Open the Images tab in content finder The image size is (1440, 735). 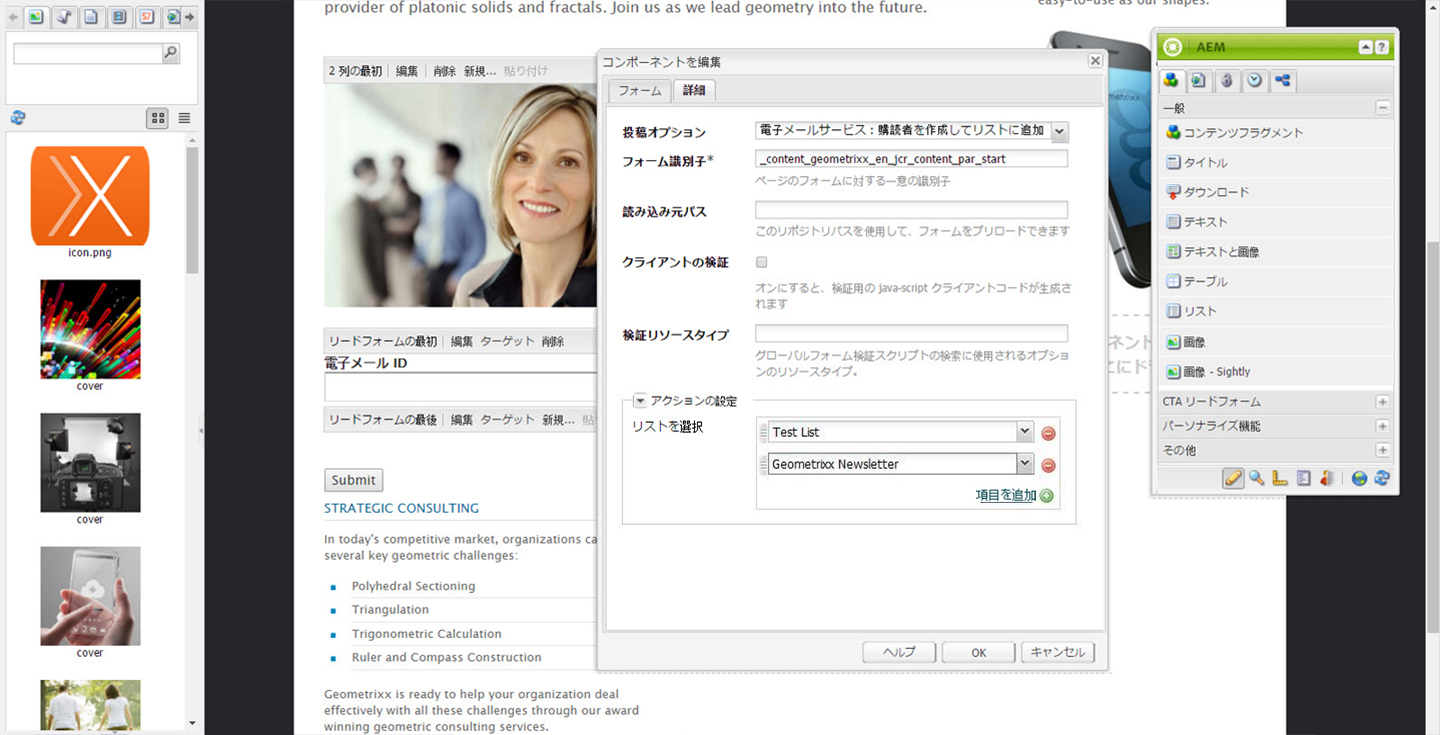[x=36, y=17]
